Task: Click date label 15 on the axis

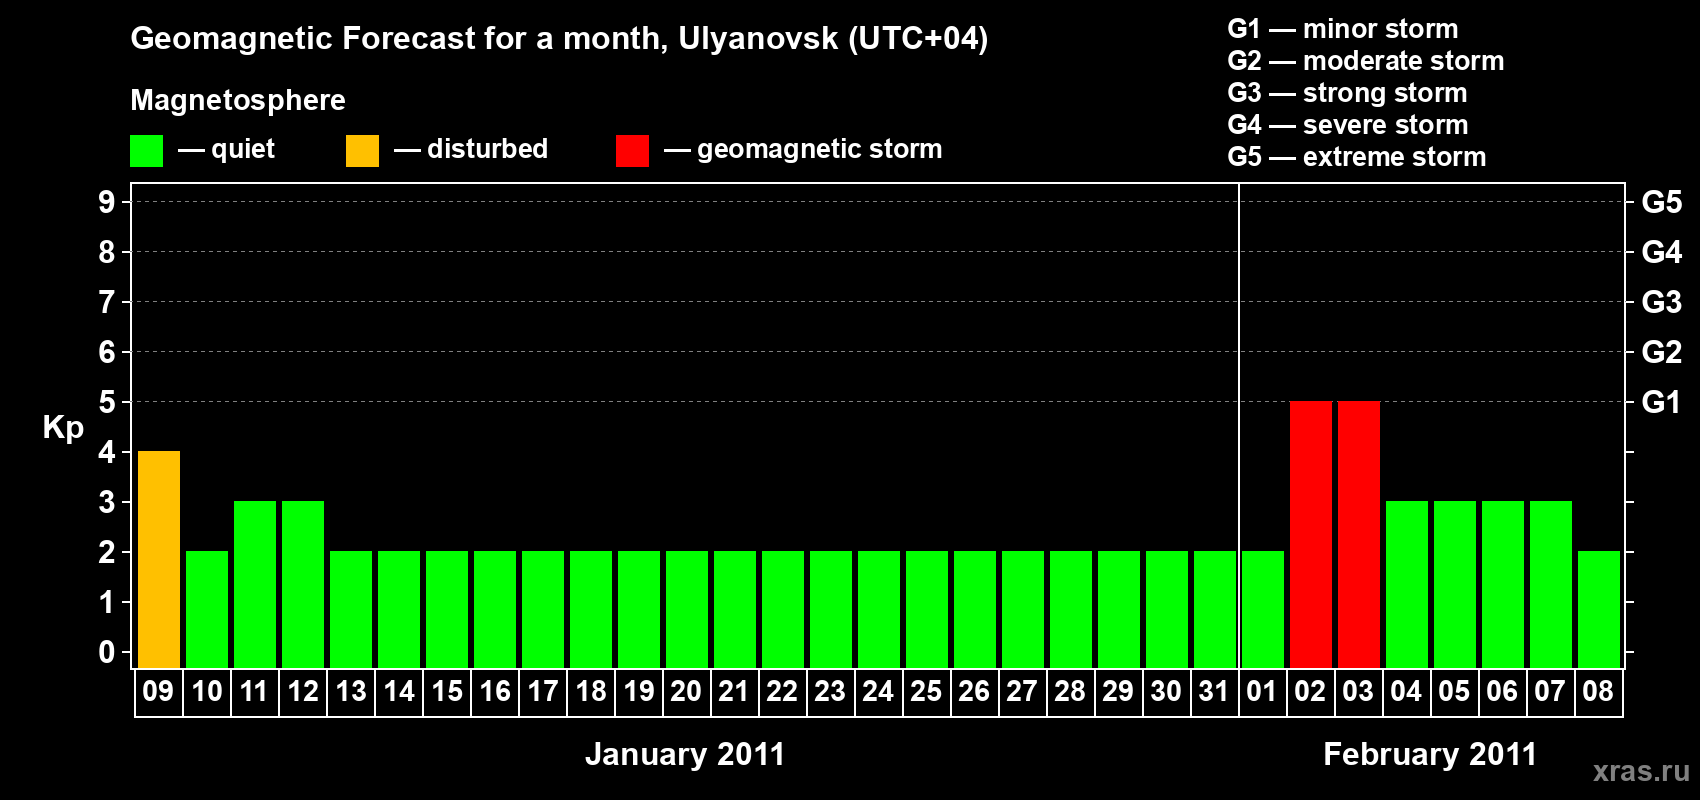Action: click(447, 691)
